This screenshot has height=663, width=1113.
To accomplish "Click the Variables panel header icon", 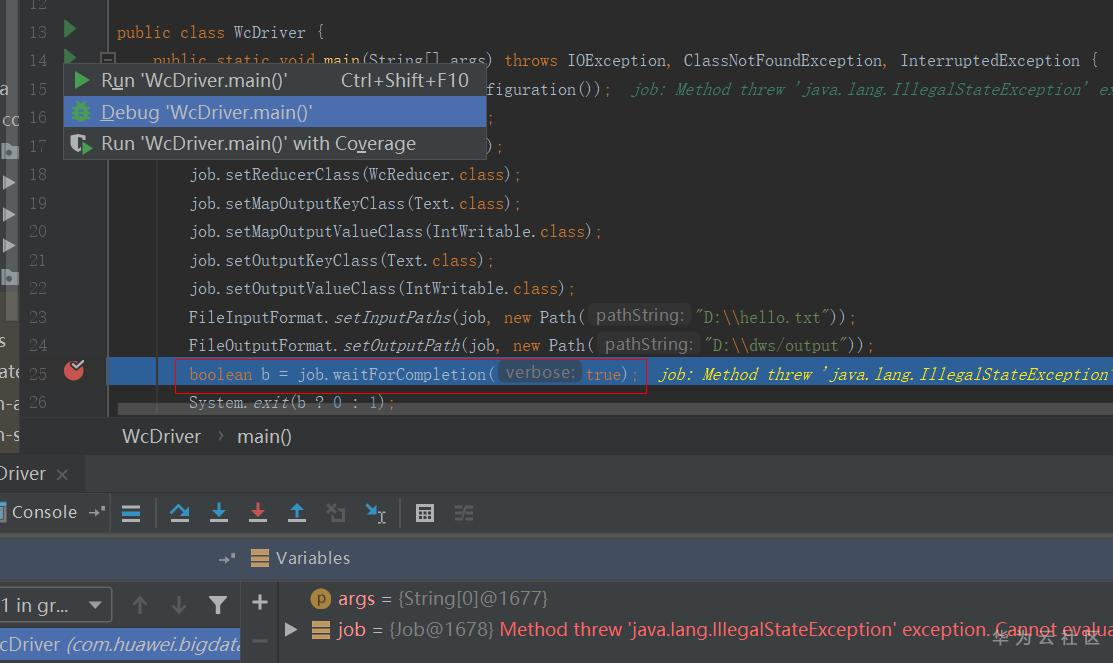I will [260, 558].
